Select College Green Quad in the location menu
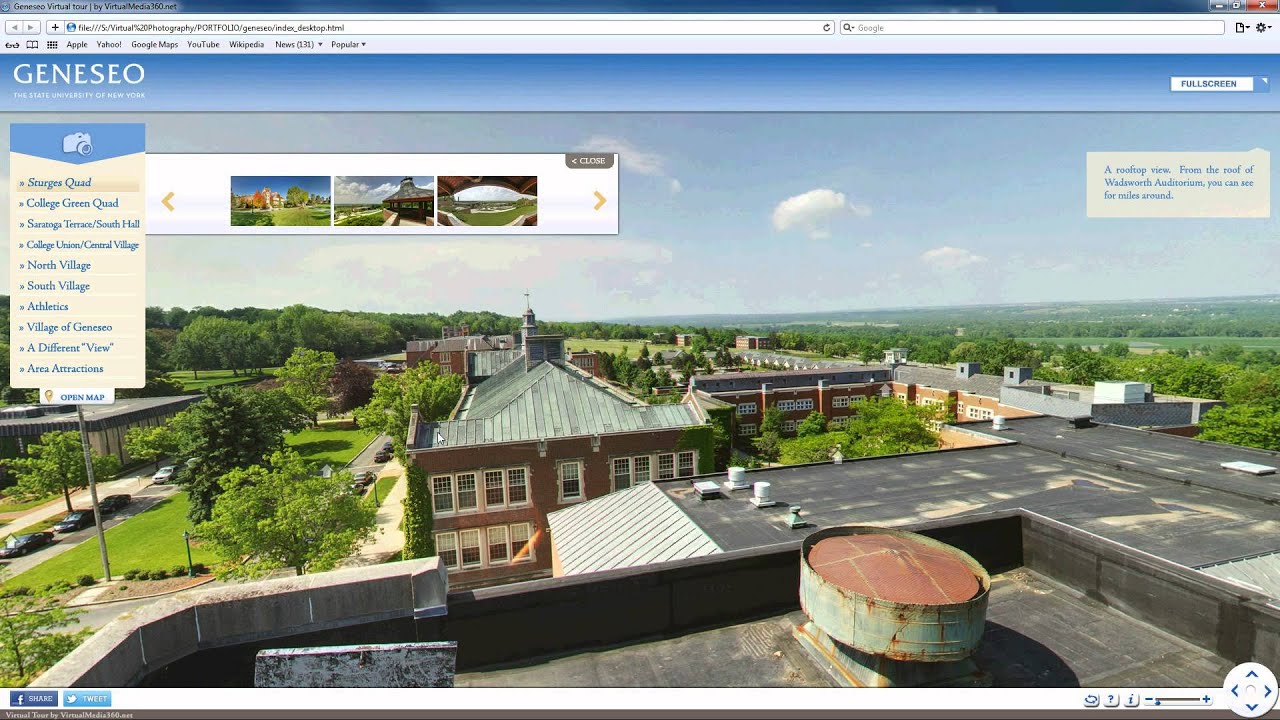The image size is (1280, 720). click(72, 203)
